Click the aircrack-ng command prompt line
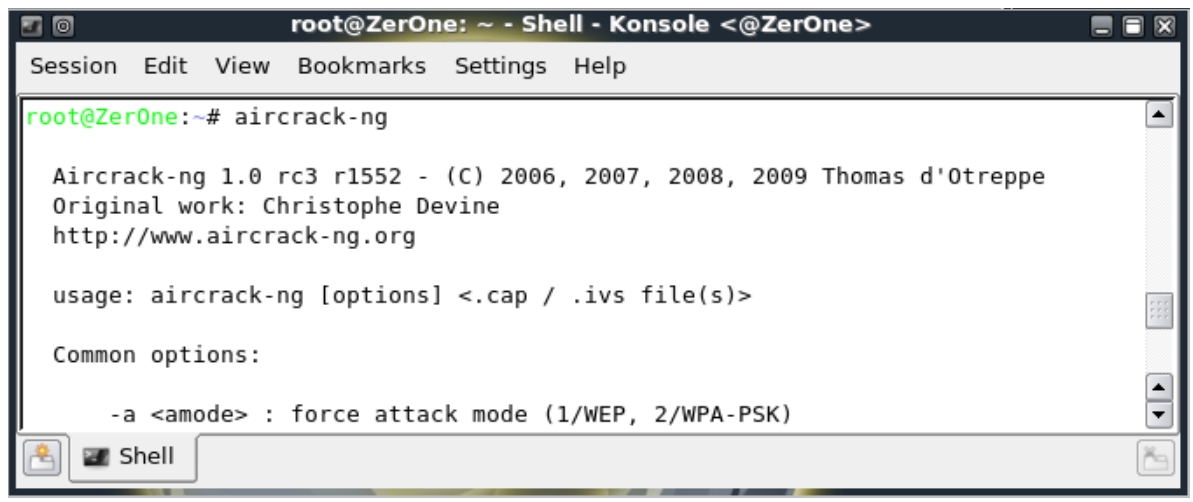Screen dimensions: 1193x502 [207, 117]
